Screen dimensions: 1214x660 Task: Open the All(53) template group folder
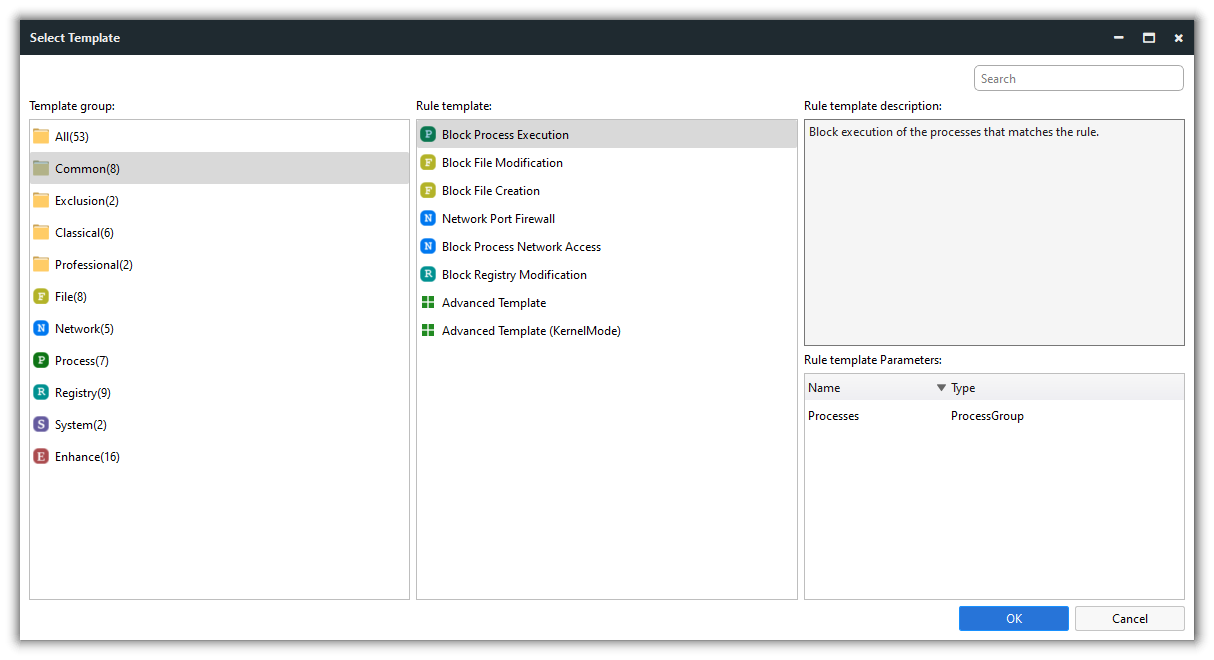[71, 137]
